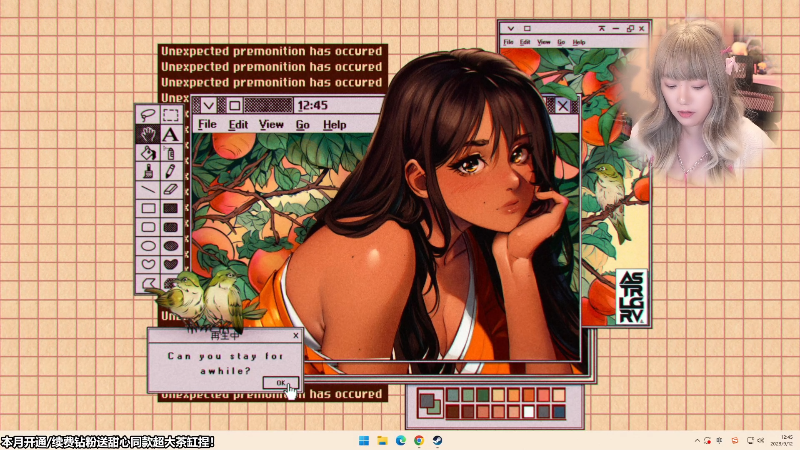Image resolution: width=800 pixels, height=450 pixels.
Task: Pick the dark brown color swatch
Action: pos(453,411)
